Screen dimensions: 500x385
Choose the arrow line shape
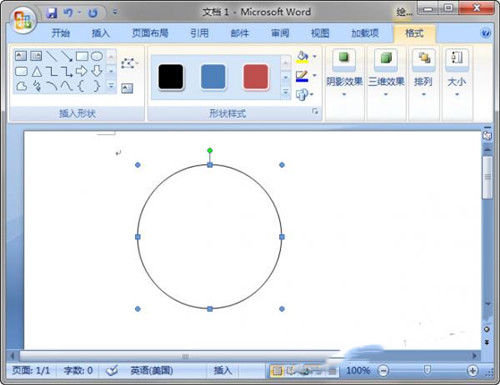[67, 56]
